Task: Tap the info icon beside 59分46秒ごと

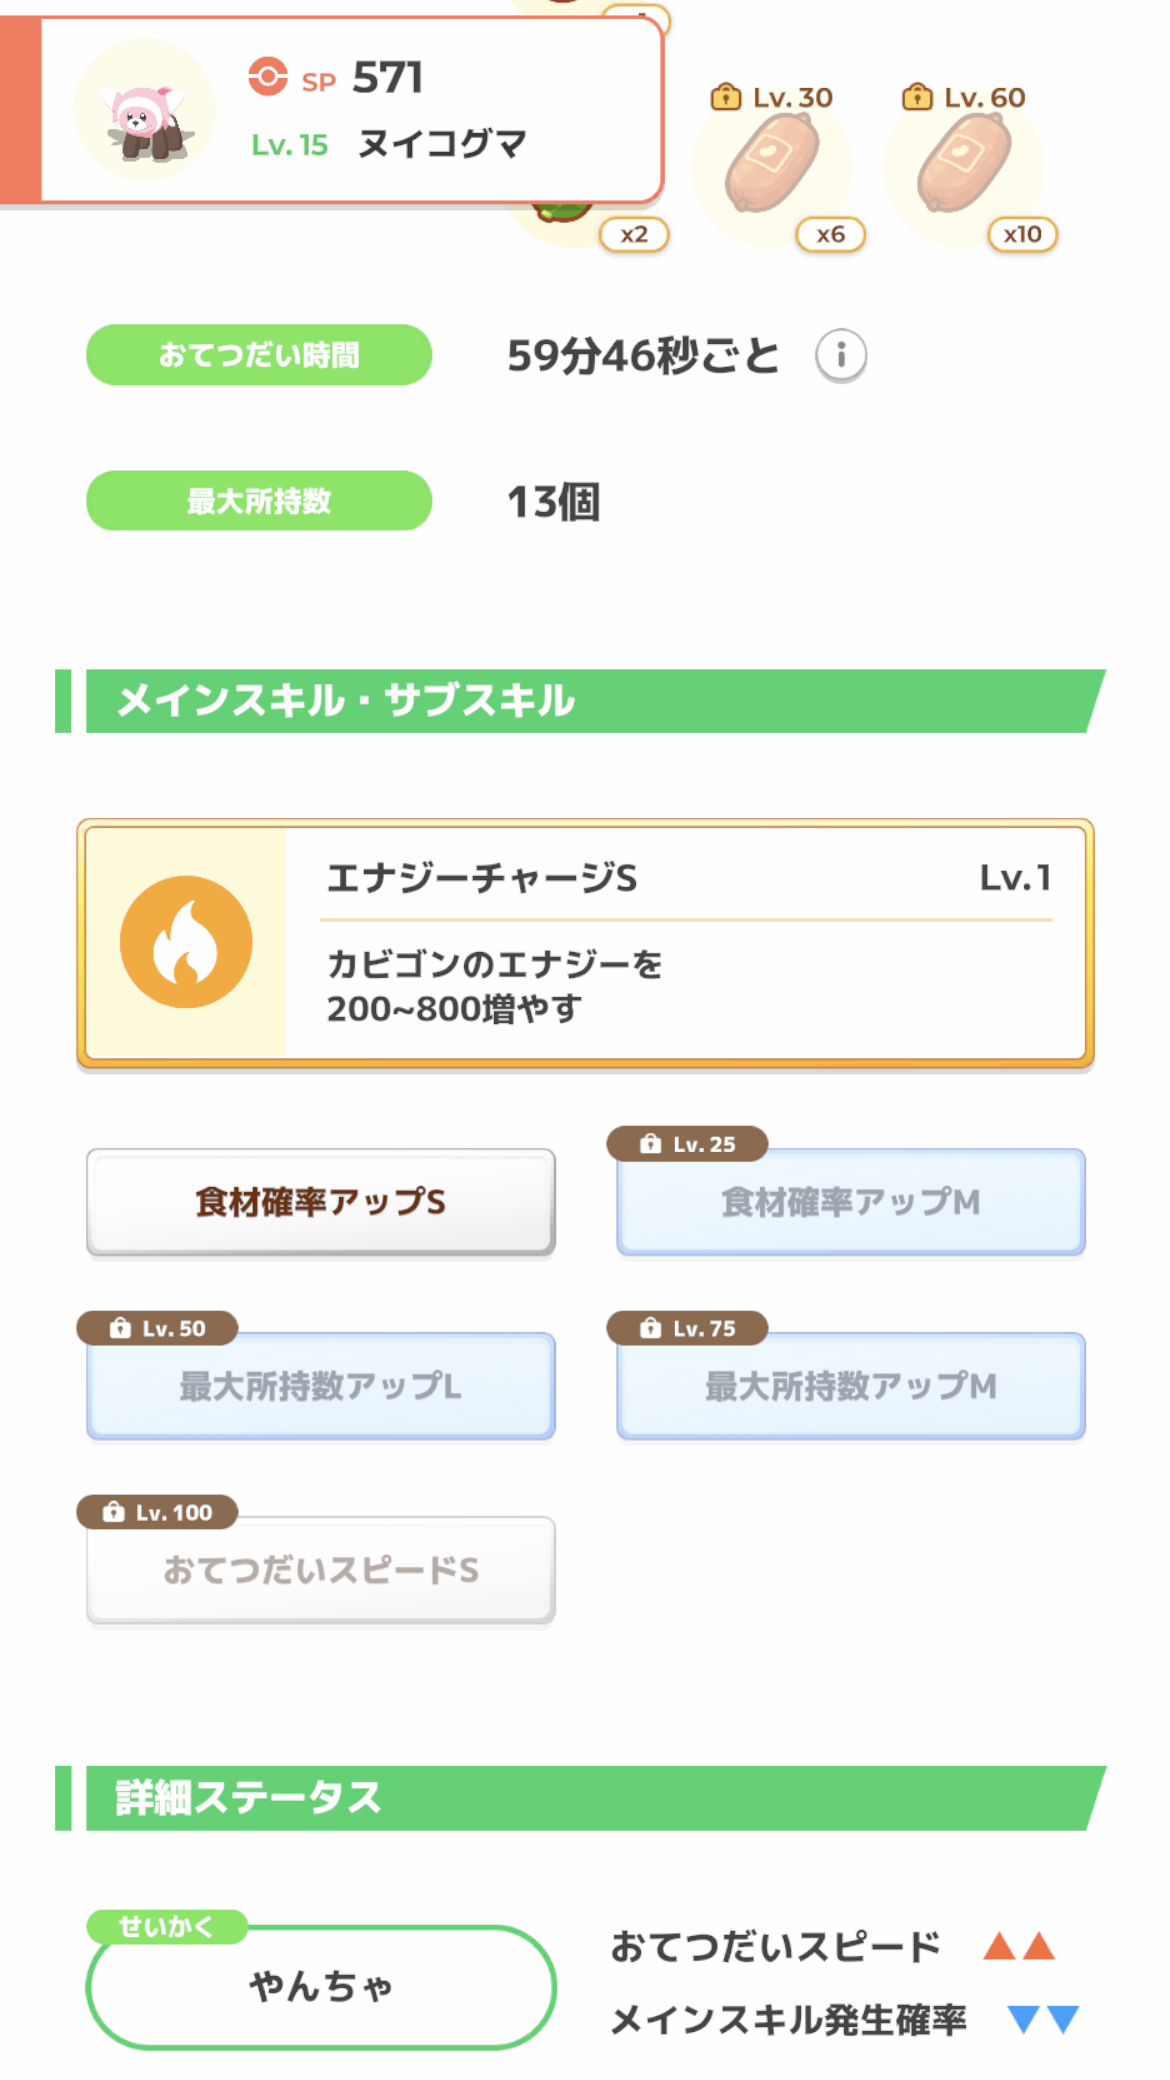Action: tap(840, 355)
